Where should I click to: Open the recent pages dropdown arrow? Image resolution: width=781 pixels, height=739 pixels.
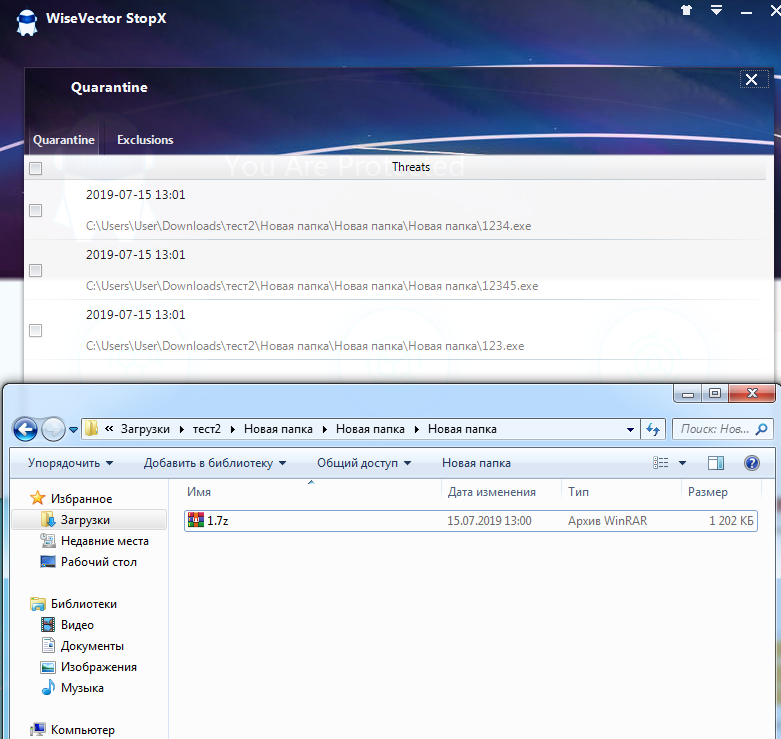[73, 430]
